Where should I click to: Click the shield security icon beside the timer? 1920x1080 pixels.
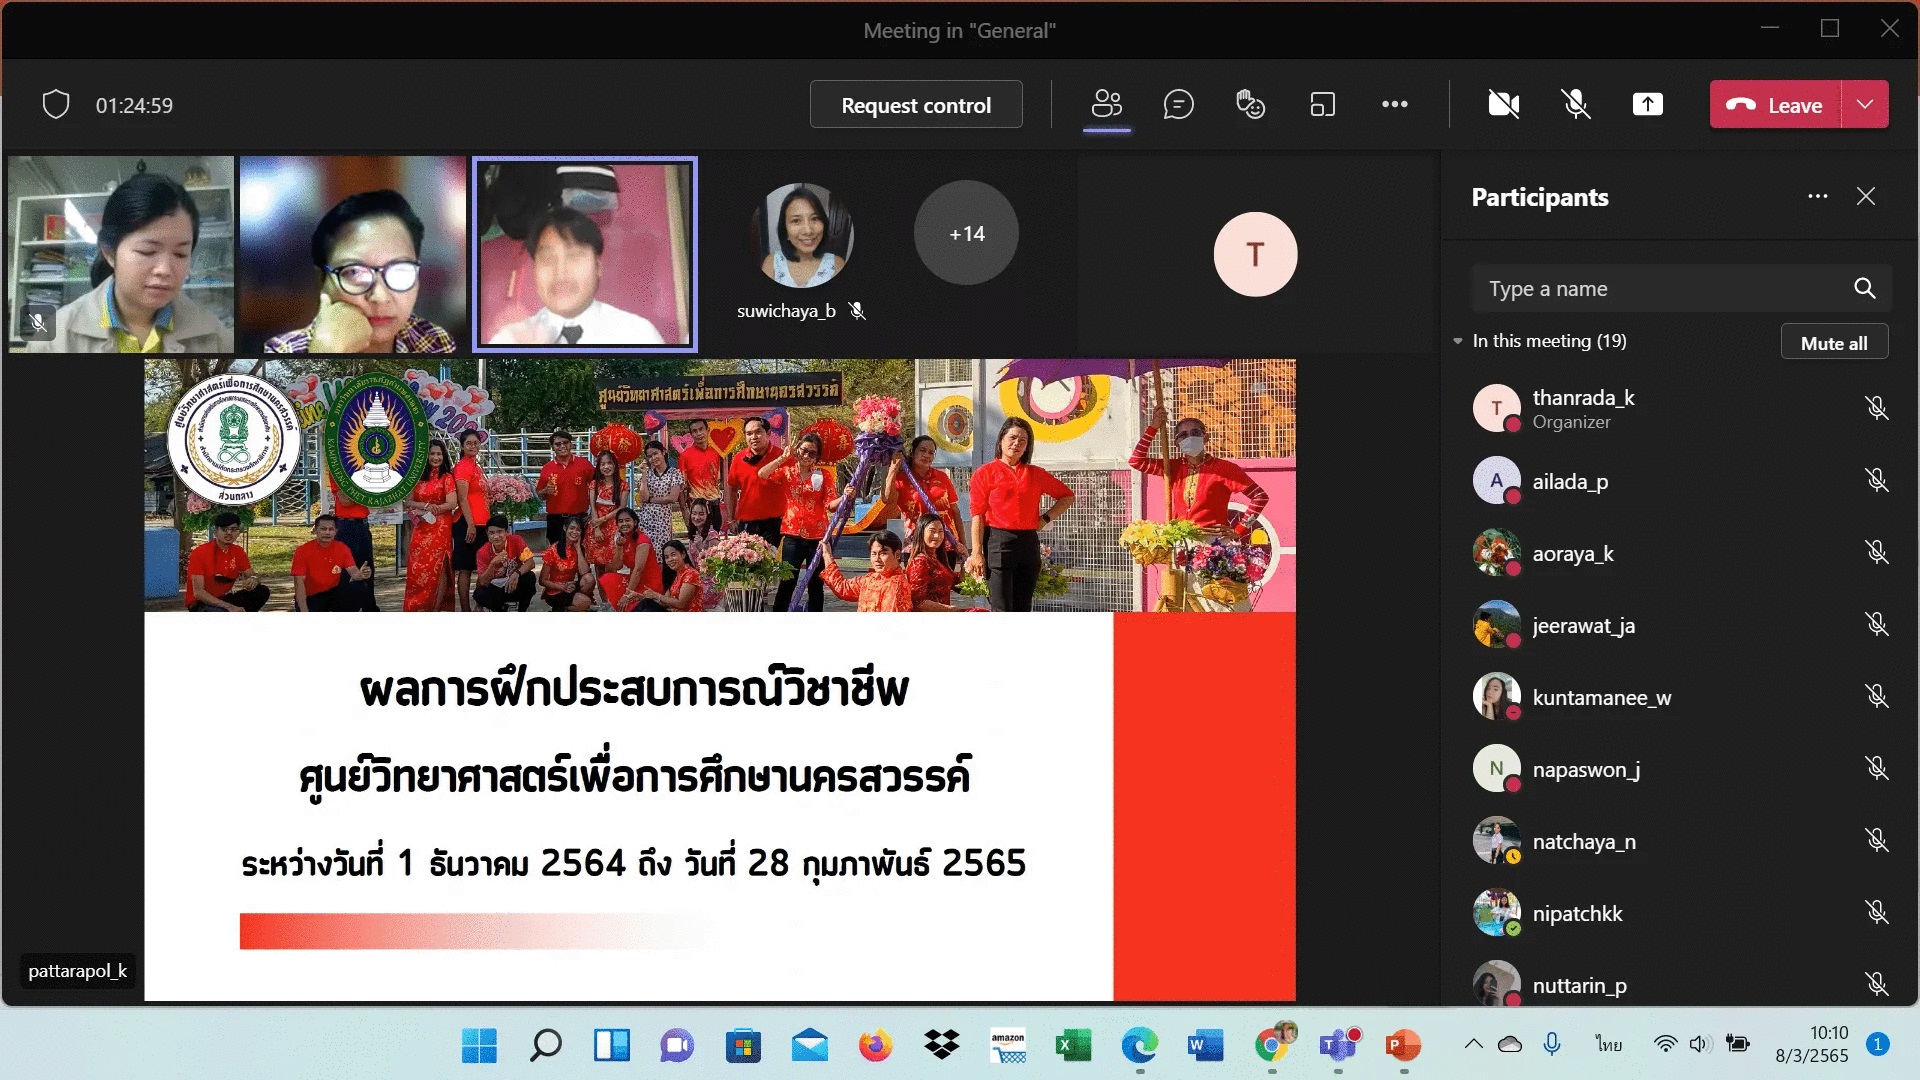point(56,104)
